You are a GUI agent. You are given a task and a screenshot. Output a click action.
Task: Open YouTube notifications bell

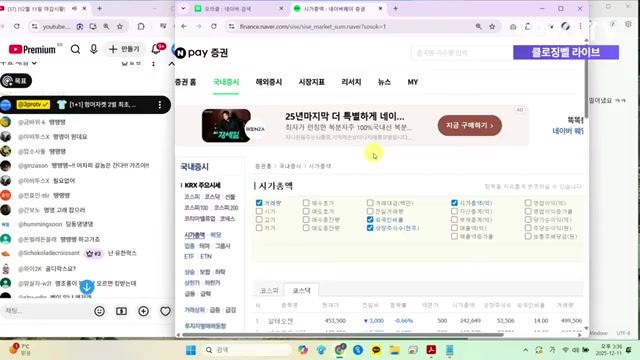[x=156, y=49]
